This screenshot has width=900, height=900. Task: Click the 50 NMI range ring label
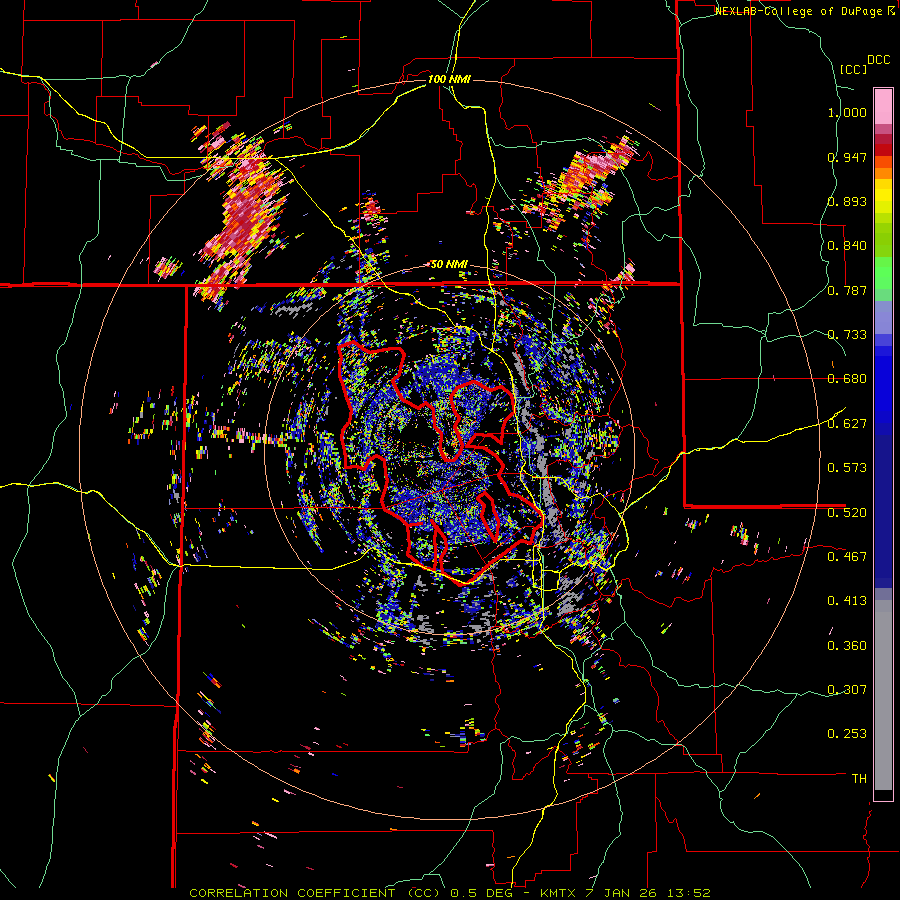449,264
